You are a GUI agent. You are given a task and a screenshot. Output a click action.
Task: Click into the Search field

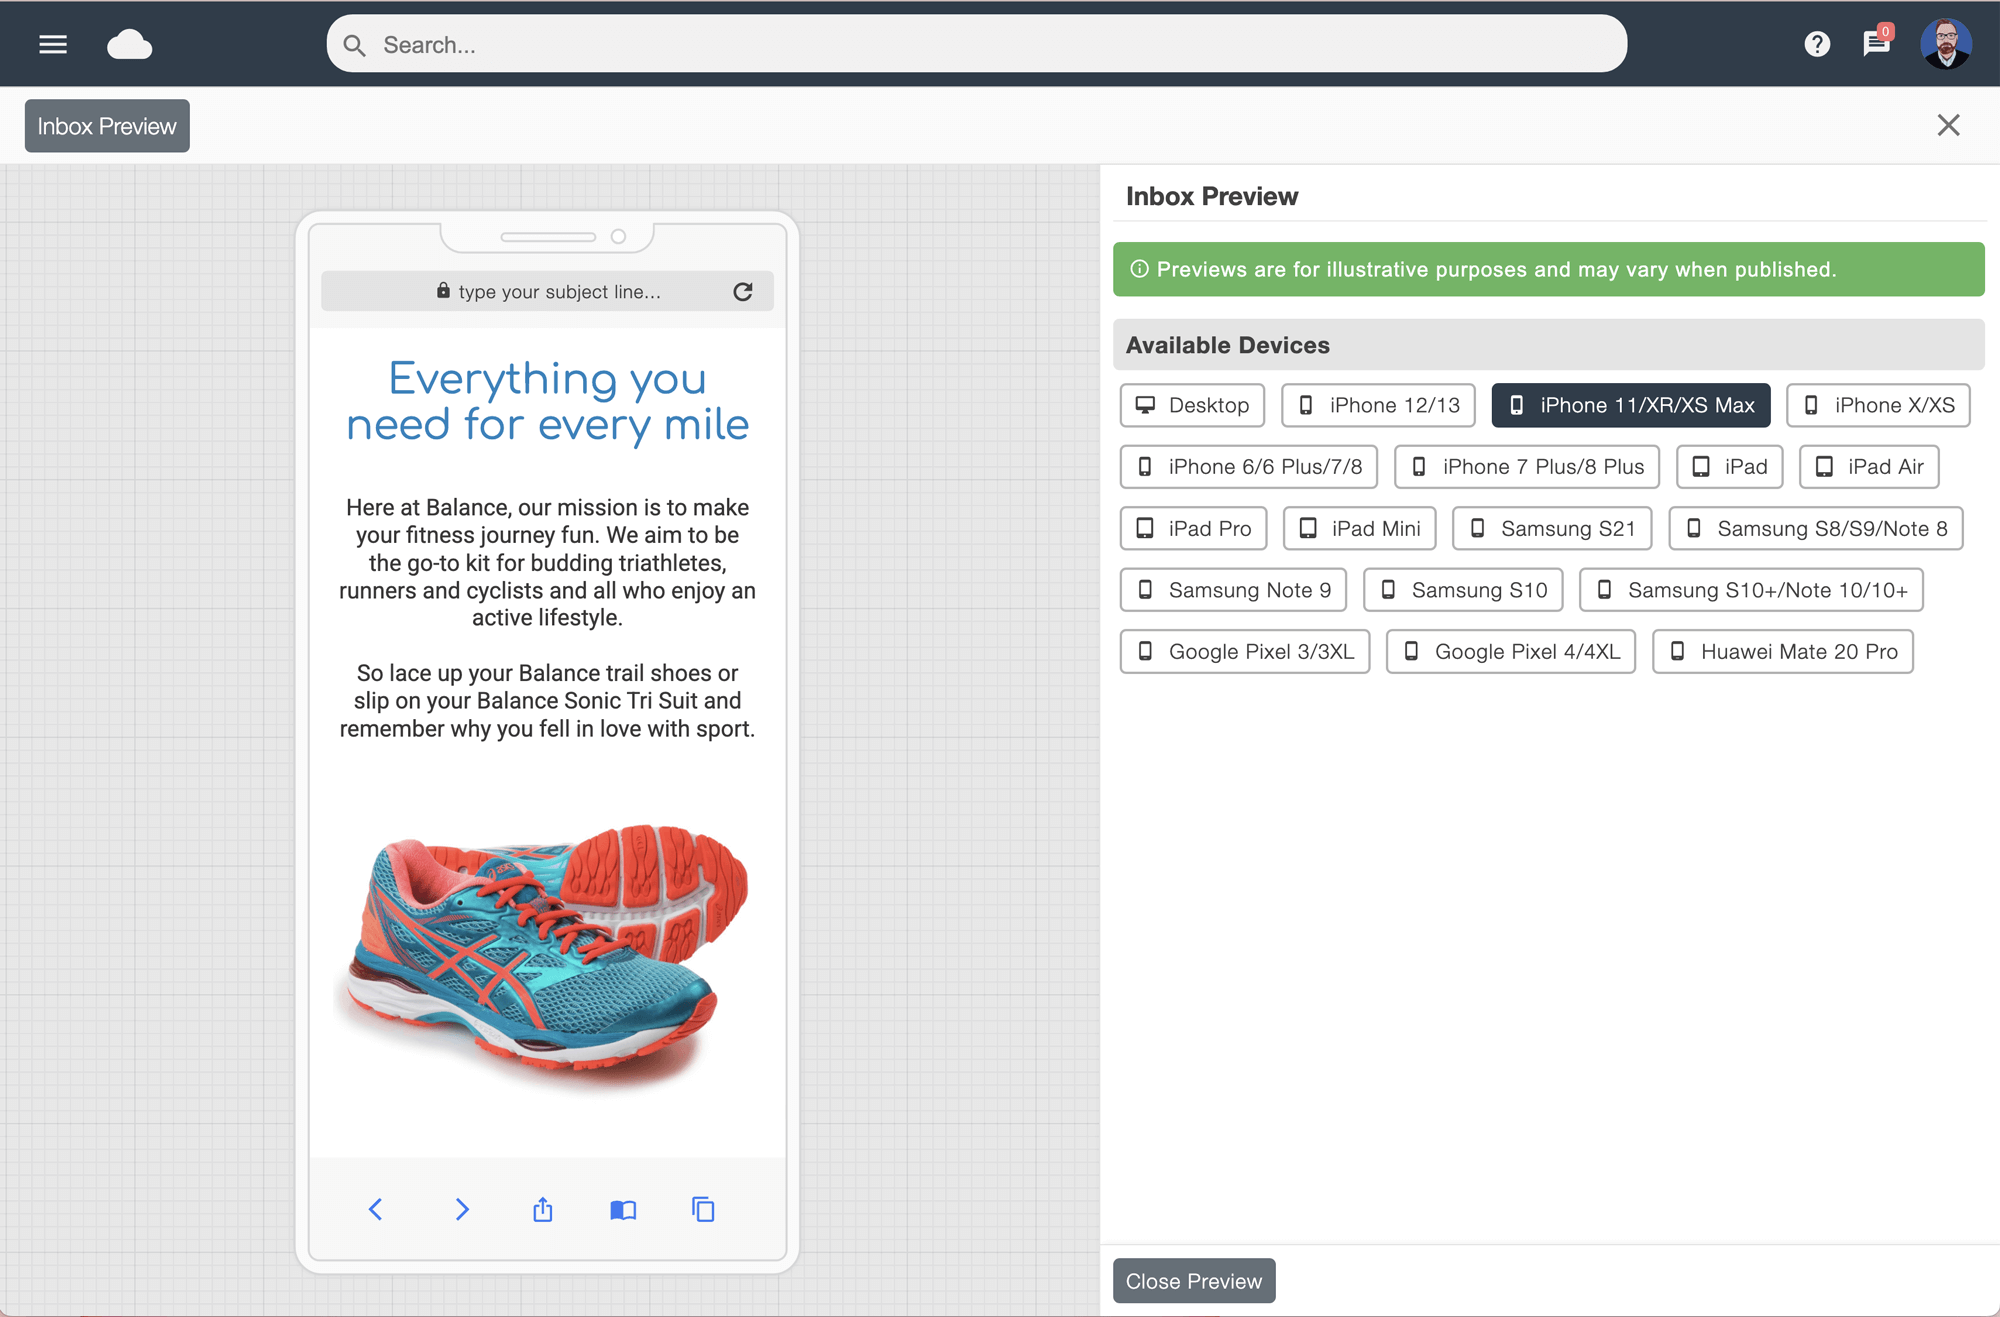coord(976,44)
